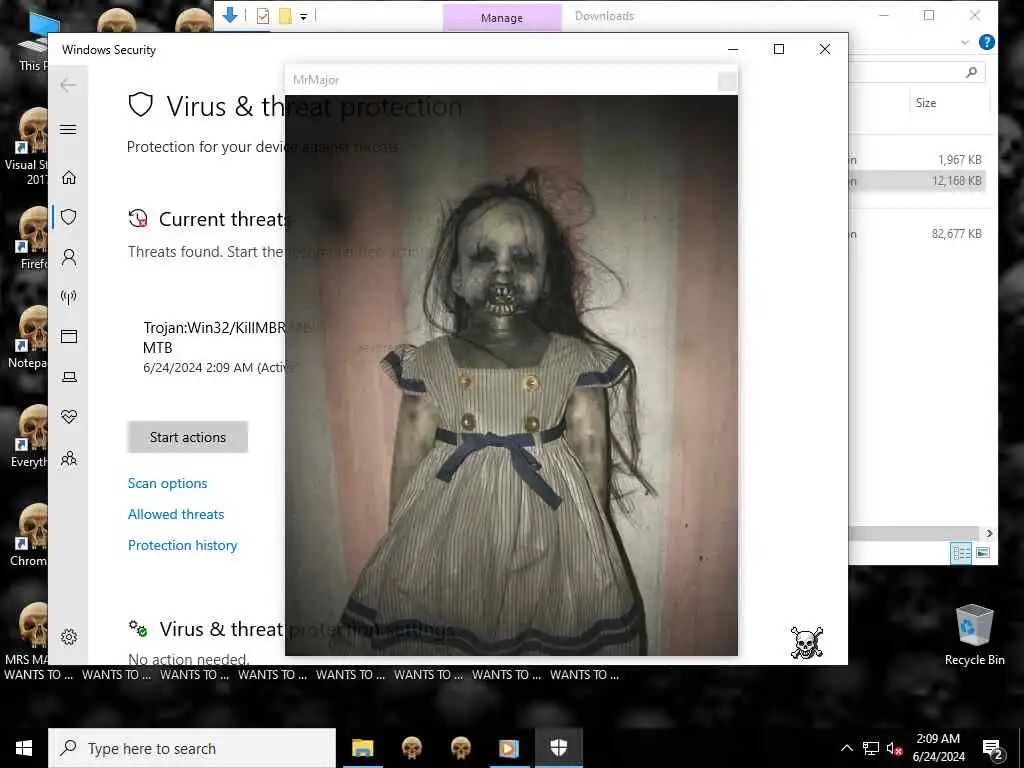1024x768 pixels.
Task: Select the file sized 12,168 KB
Action: (x=918, y=181)
